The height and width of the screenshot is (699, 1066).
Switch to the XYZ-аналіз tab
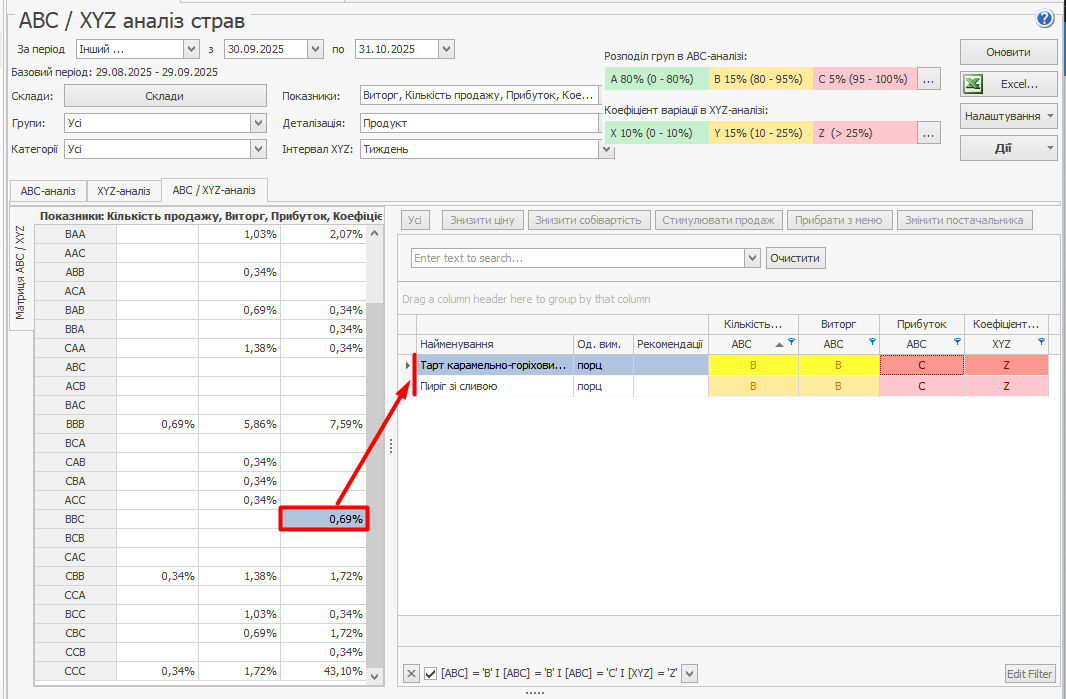(124, 191)
